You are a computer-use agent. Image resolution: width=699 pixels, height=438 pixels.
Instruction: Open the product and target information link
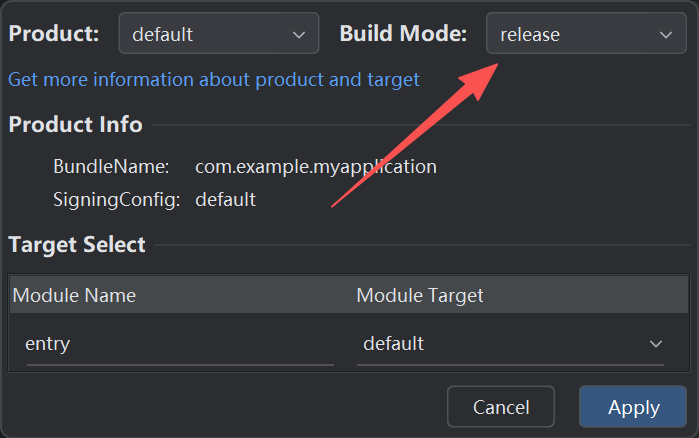(x=214, y=79)
